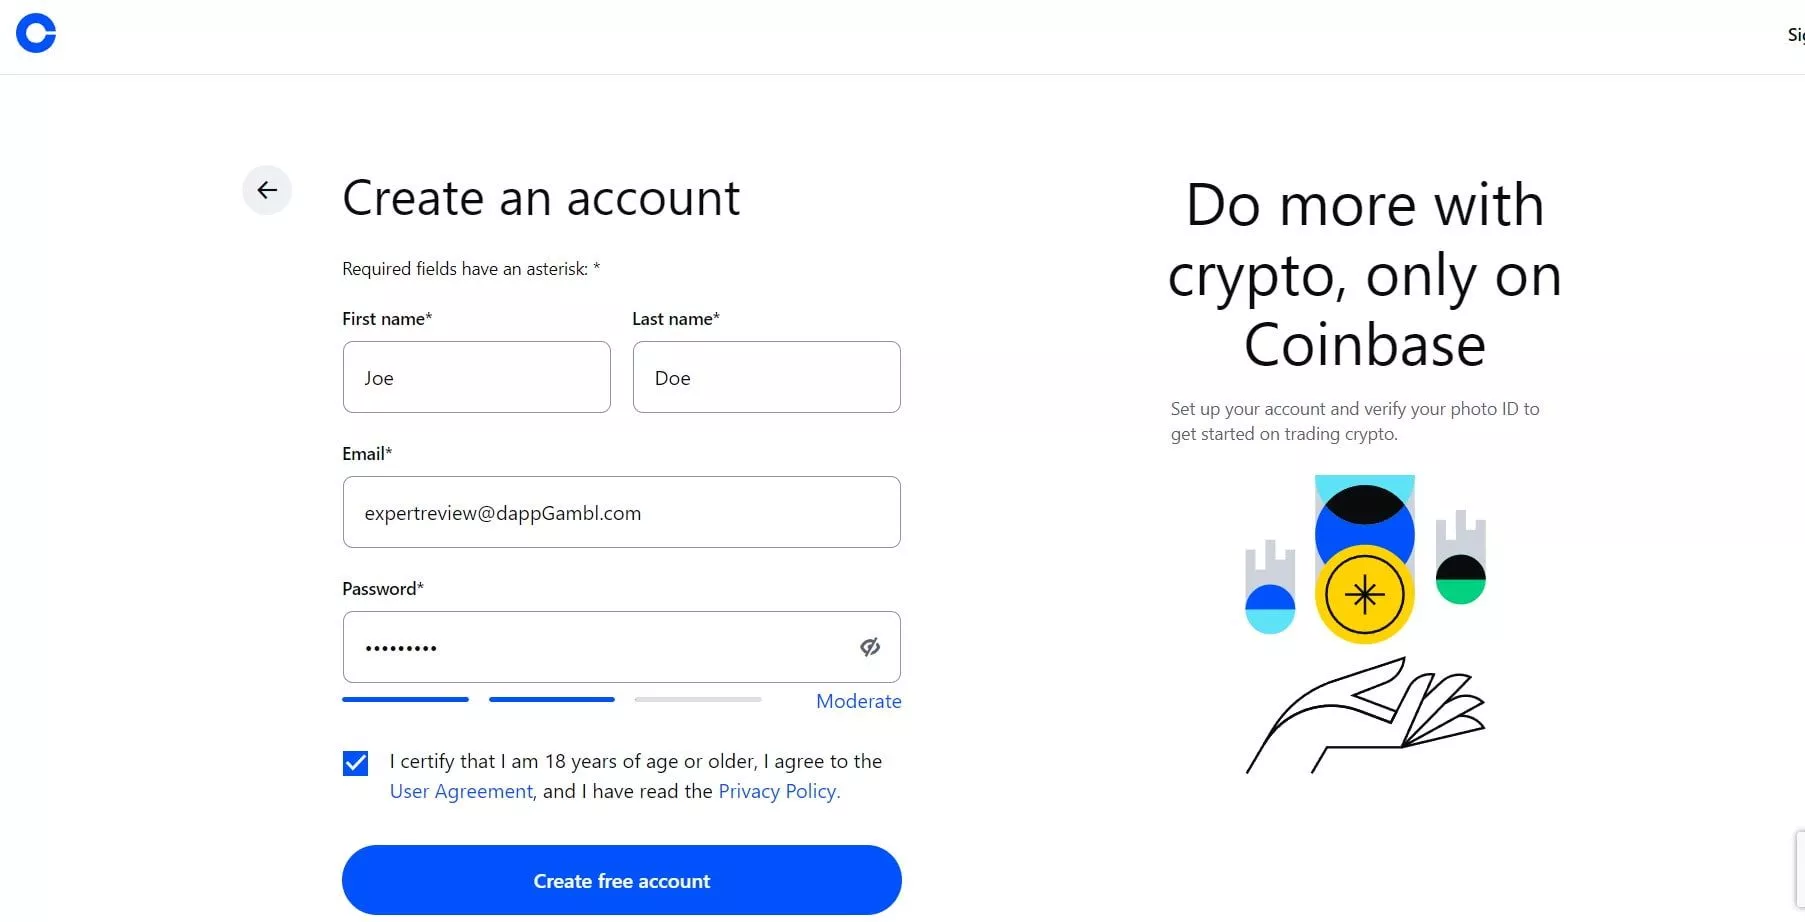1805x922 pixels.
Task: Show password with the crossed-eye icon
Action: 870,647
